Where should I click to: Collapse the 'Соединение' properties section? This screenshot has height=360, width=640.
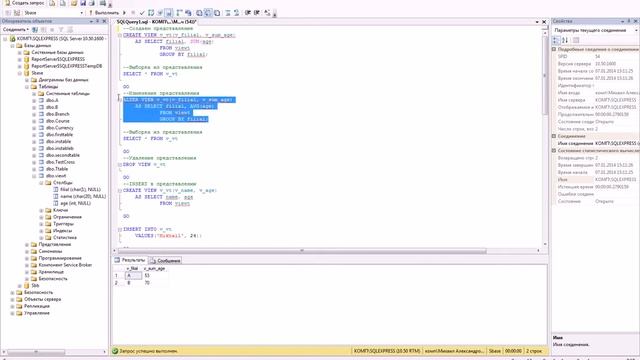(554, 136)
